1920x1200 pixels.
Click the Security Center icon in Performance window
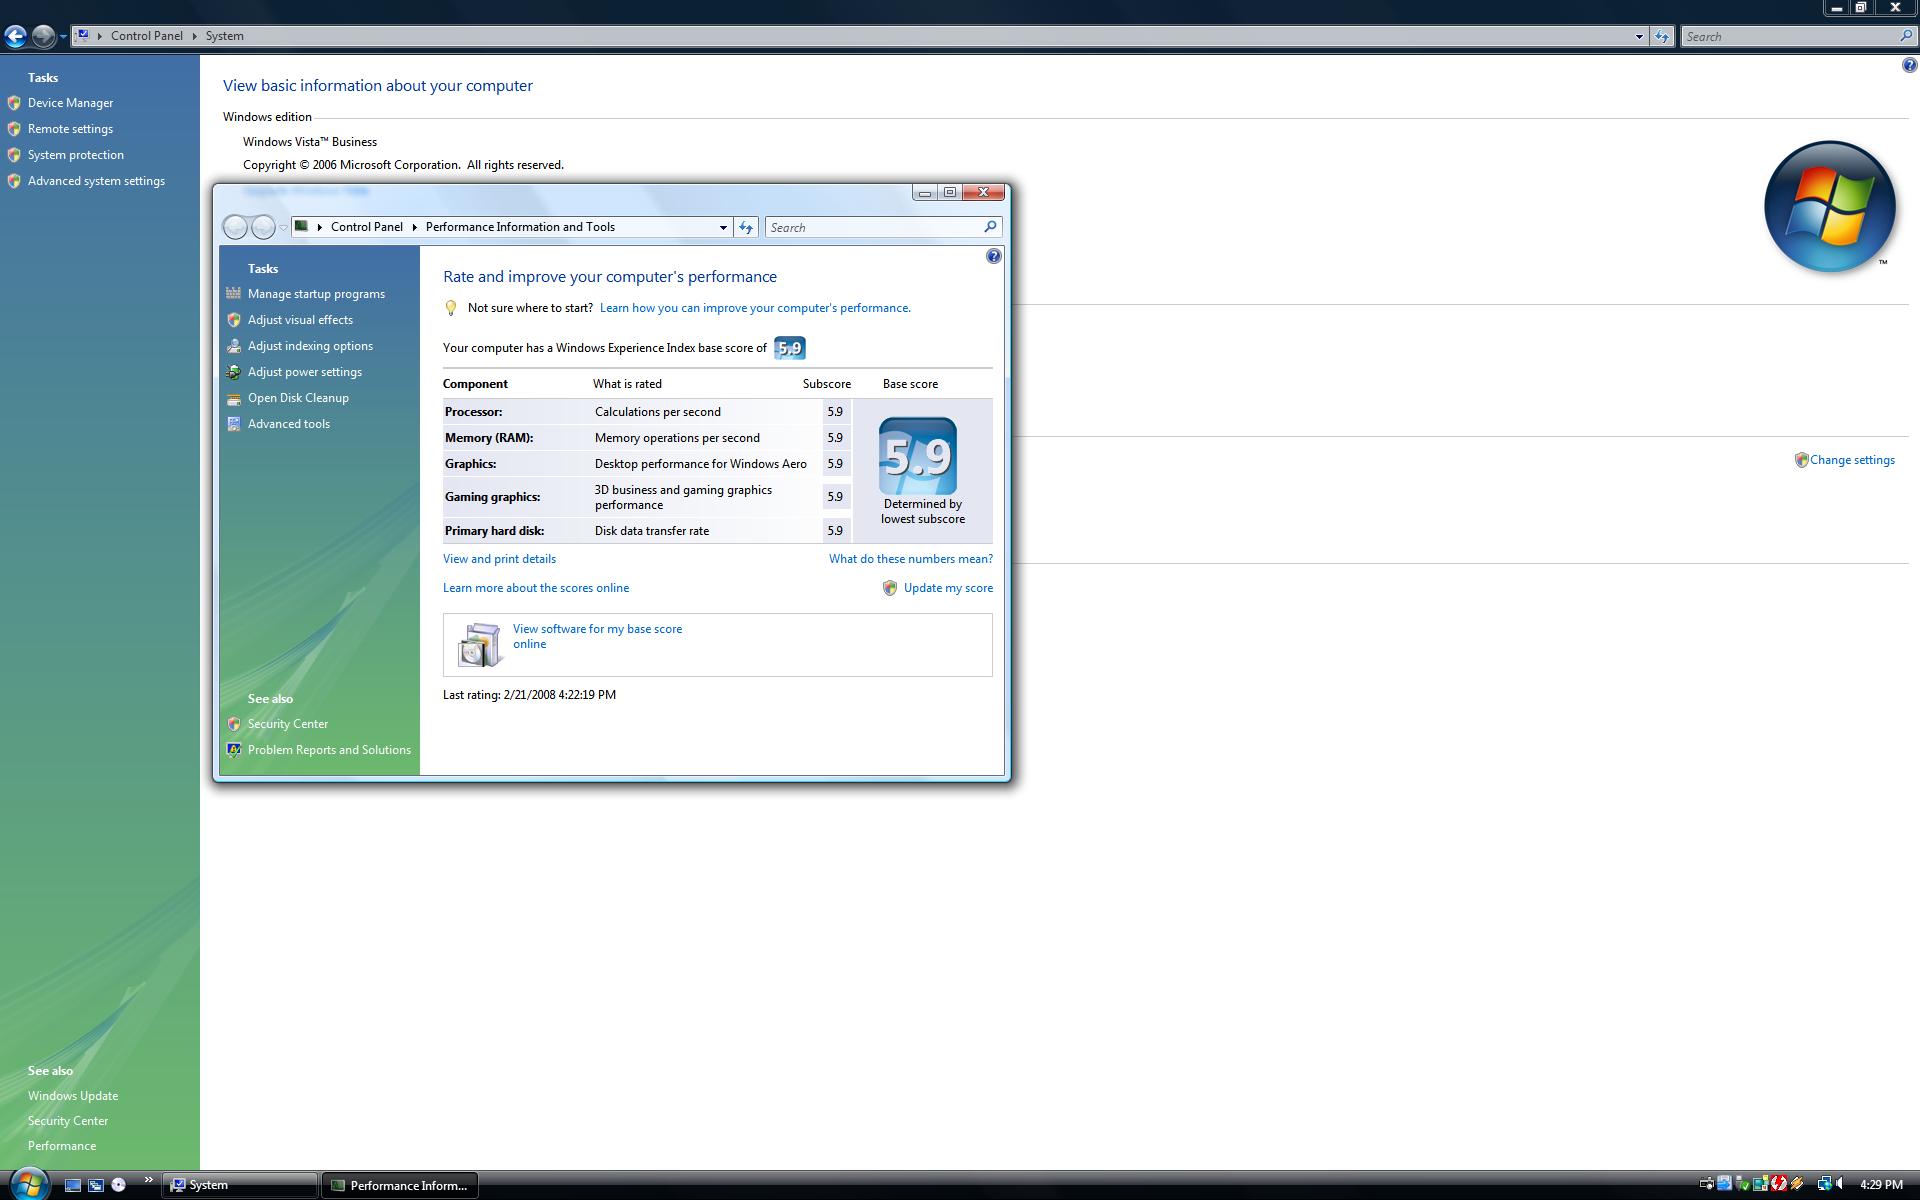[234, 724]
